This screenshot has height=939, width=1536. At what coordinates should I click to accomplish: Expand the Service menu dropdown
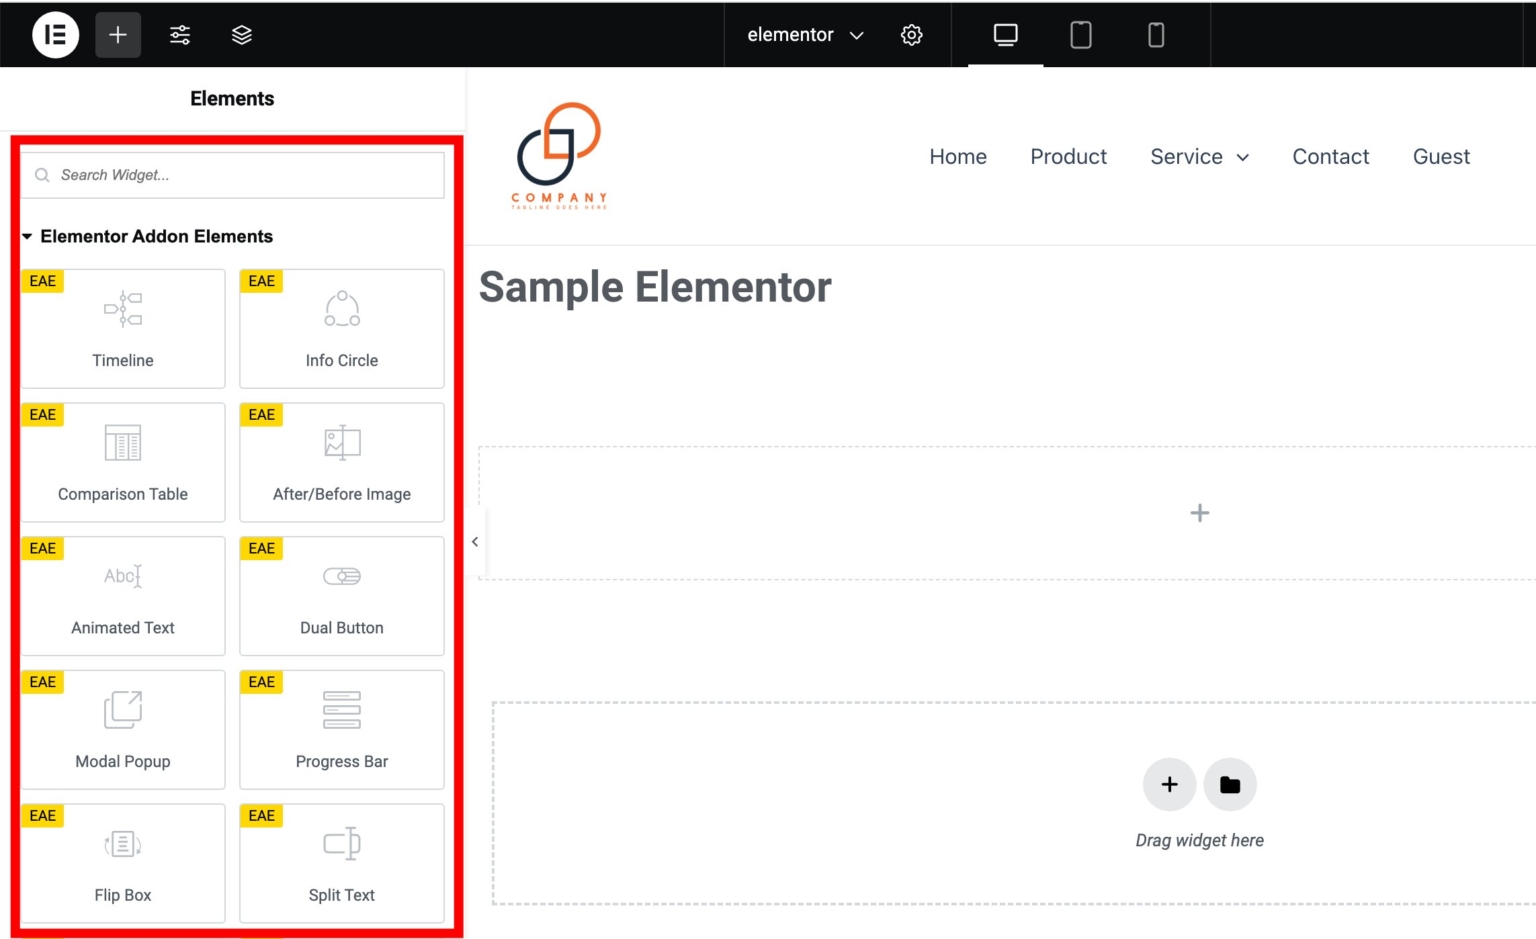pos(1199,157)
